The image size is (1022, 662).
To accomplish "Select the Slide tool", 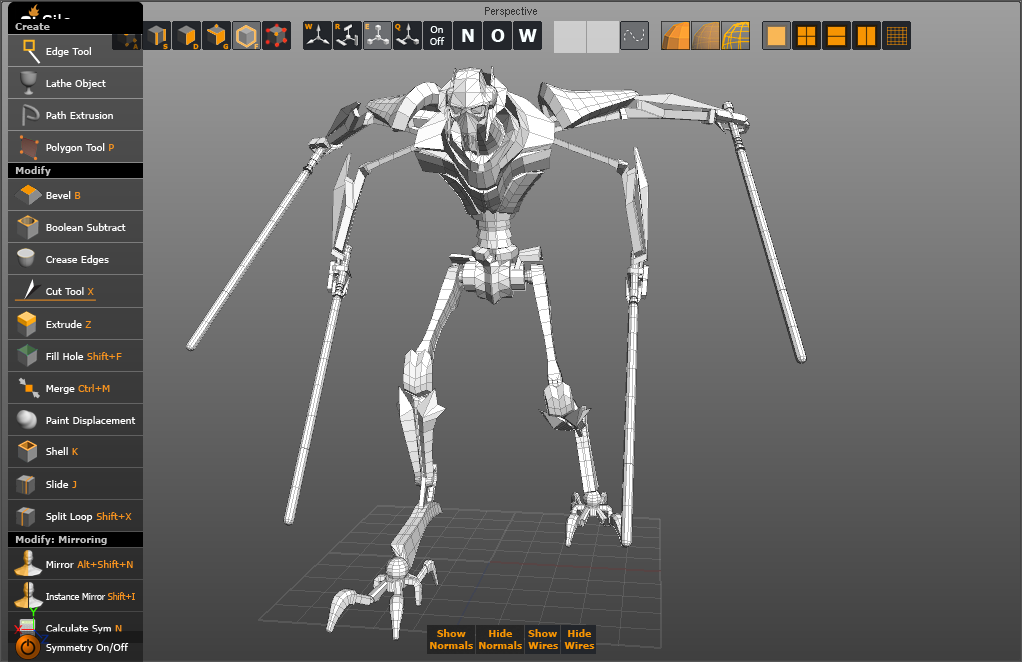I will click(75, 484).
